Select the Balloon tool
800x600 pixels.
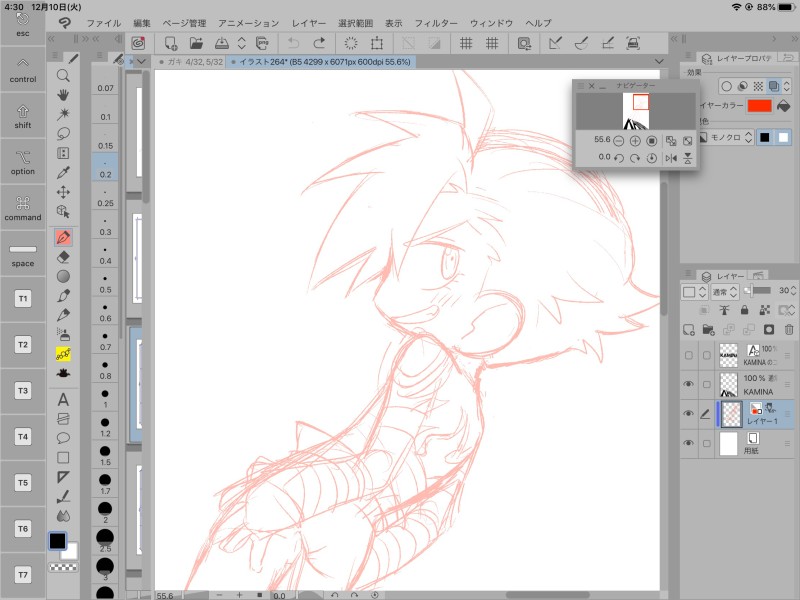(63, 438)
